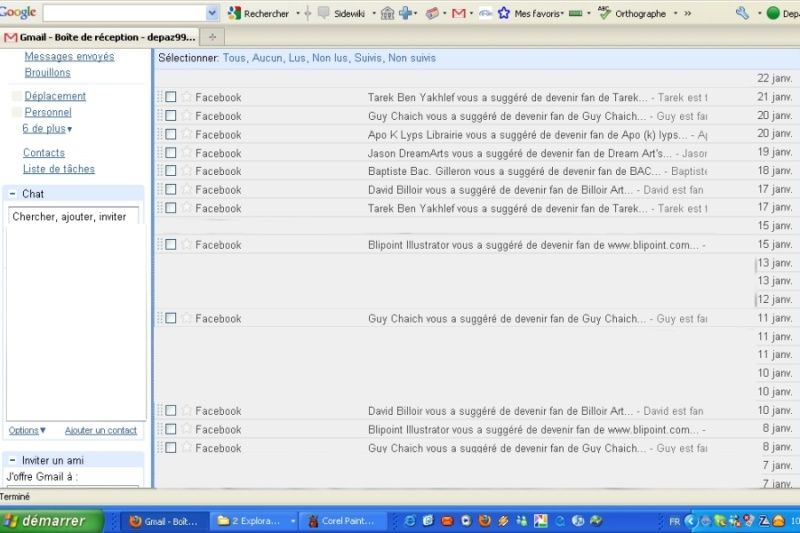Viewport: 800px width, 533px height.
Task: Check the Tarek Ben Yakhlef email of 21 janv.
Action: tap(170, 97)
